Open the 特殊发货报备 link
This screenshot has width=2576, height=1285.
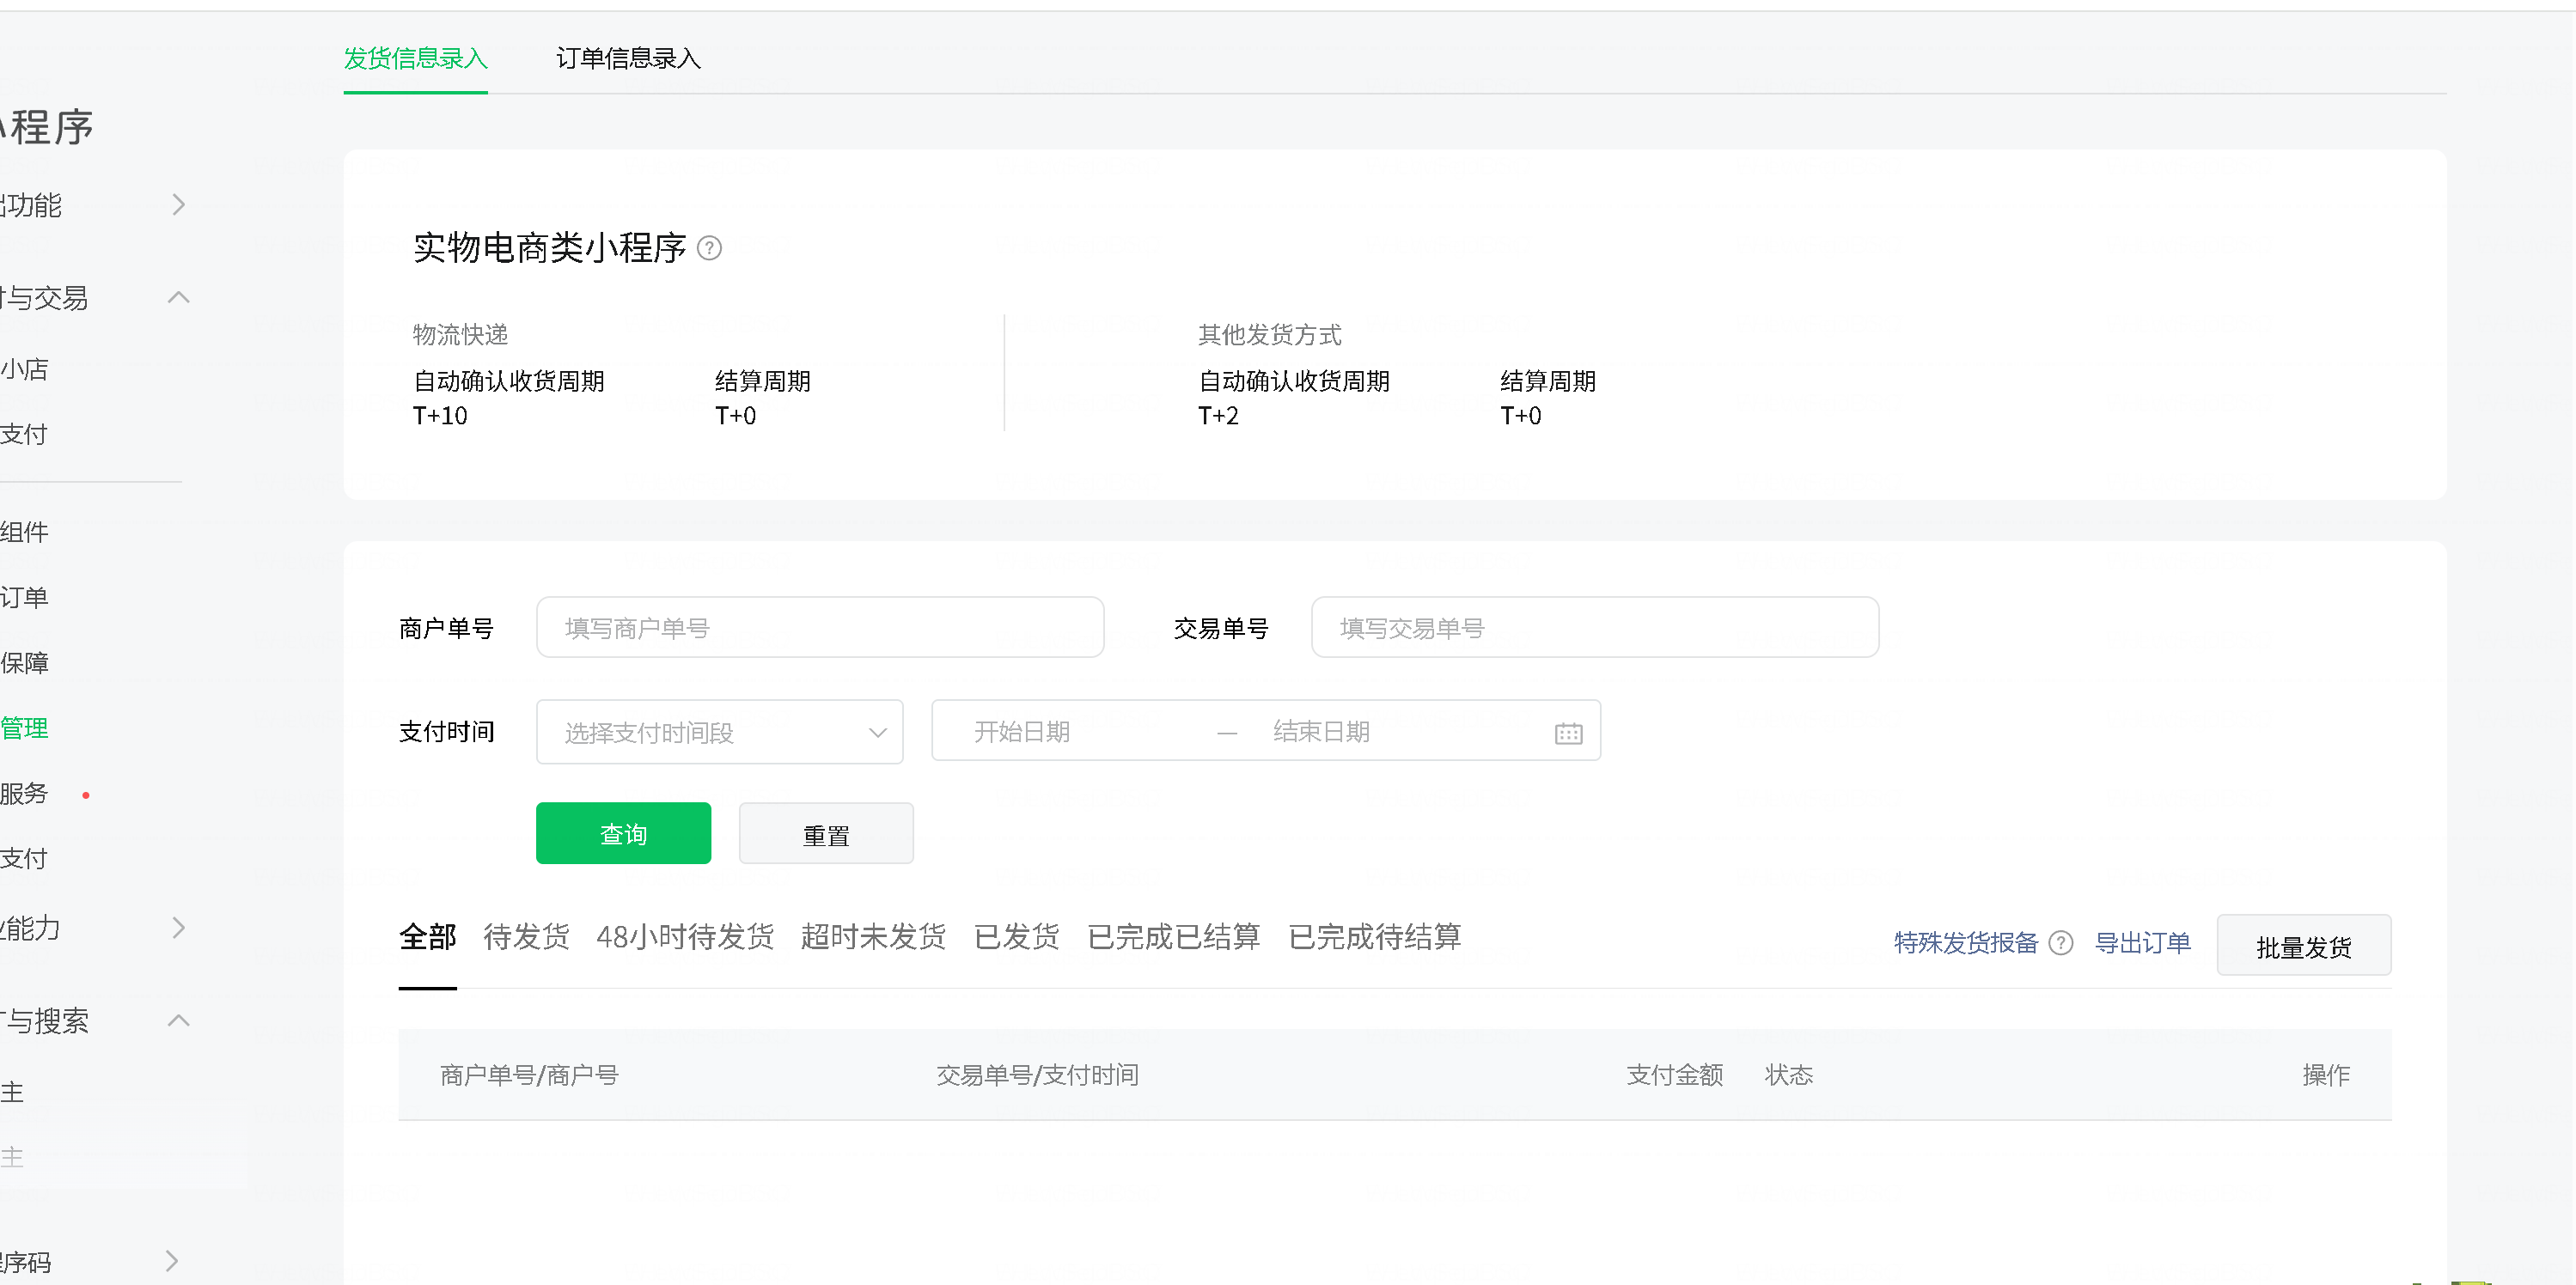coord(1965,943)
